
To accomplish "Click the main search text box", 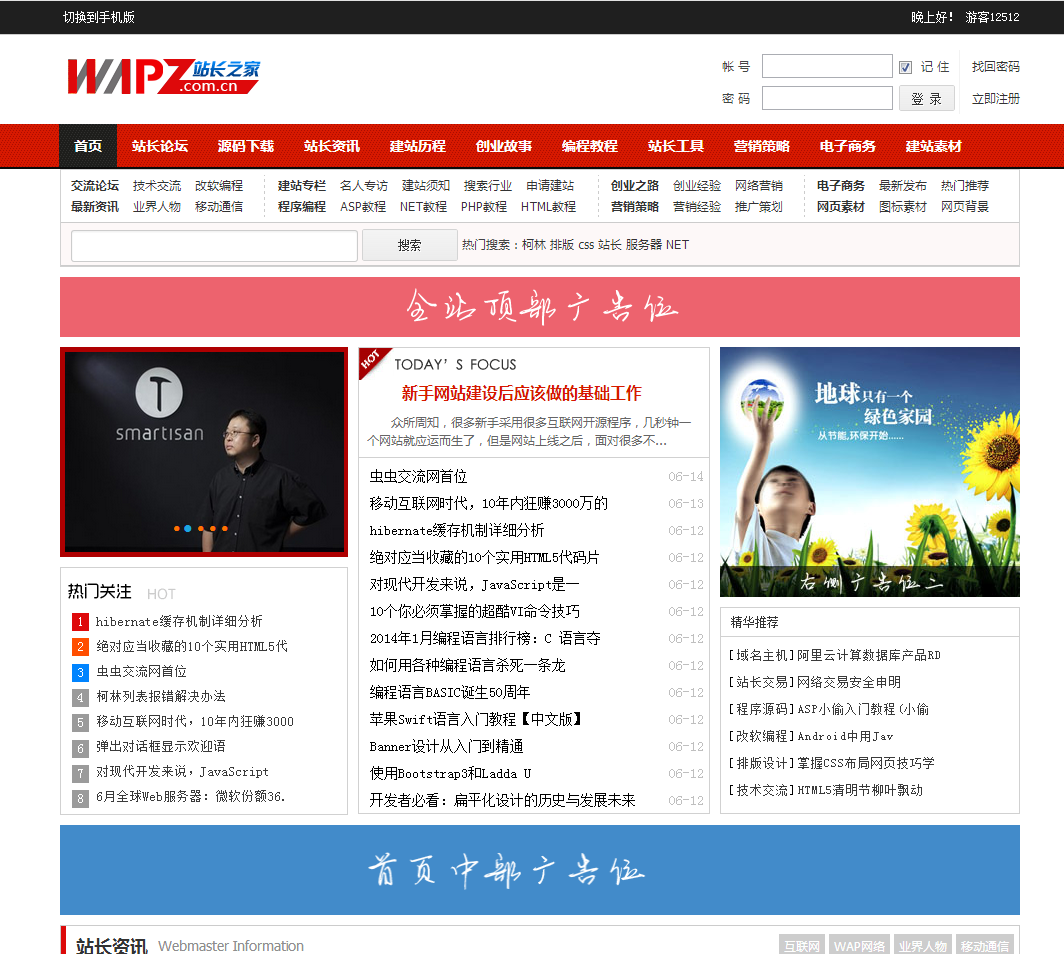I will pos(214,246).
